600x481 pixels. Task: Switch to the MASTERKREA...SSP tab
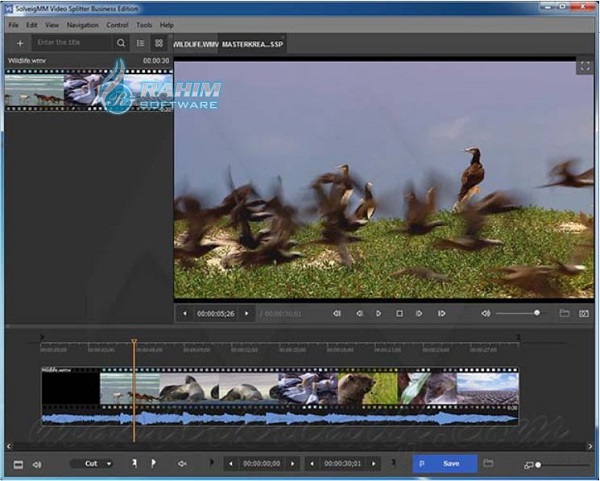pyautogui.click(x=252, y=45)
